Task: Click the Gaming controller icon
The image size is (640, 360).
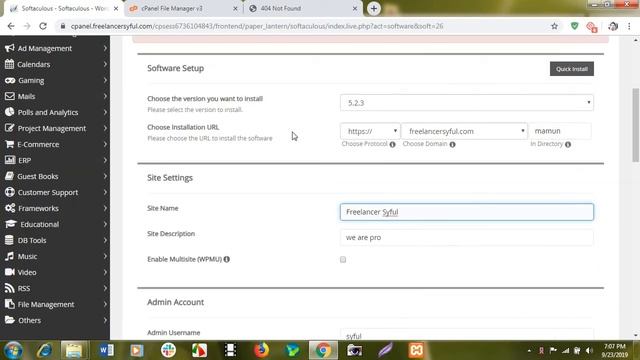Action: [10, 80]
